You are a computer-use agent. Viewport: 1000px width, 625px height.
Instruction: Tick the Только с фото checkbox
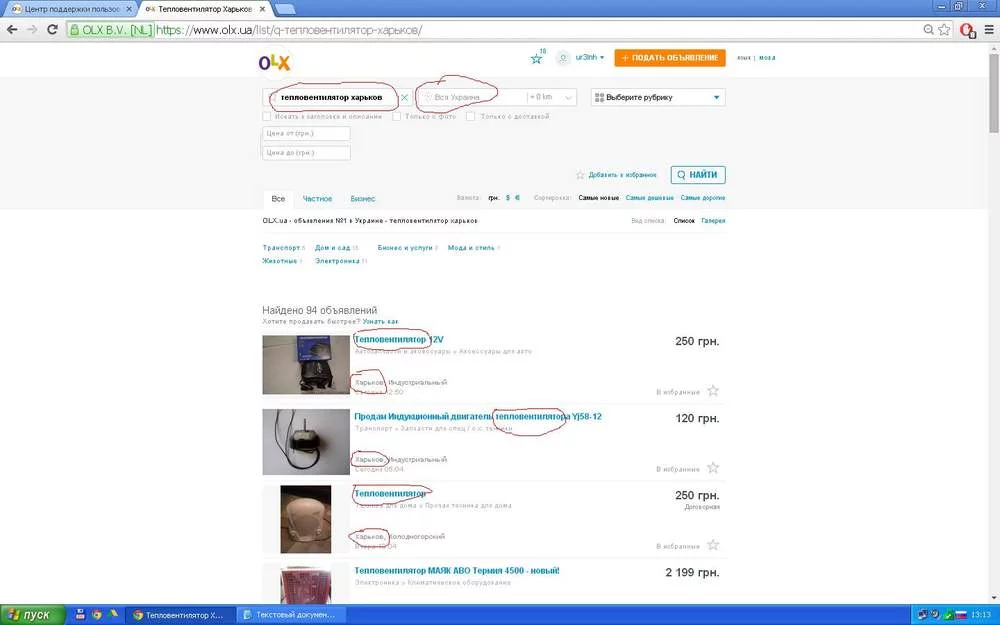[396, 117]
